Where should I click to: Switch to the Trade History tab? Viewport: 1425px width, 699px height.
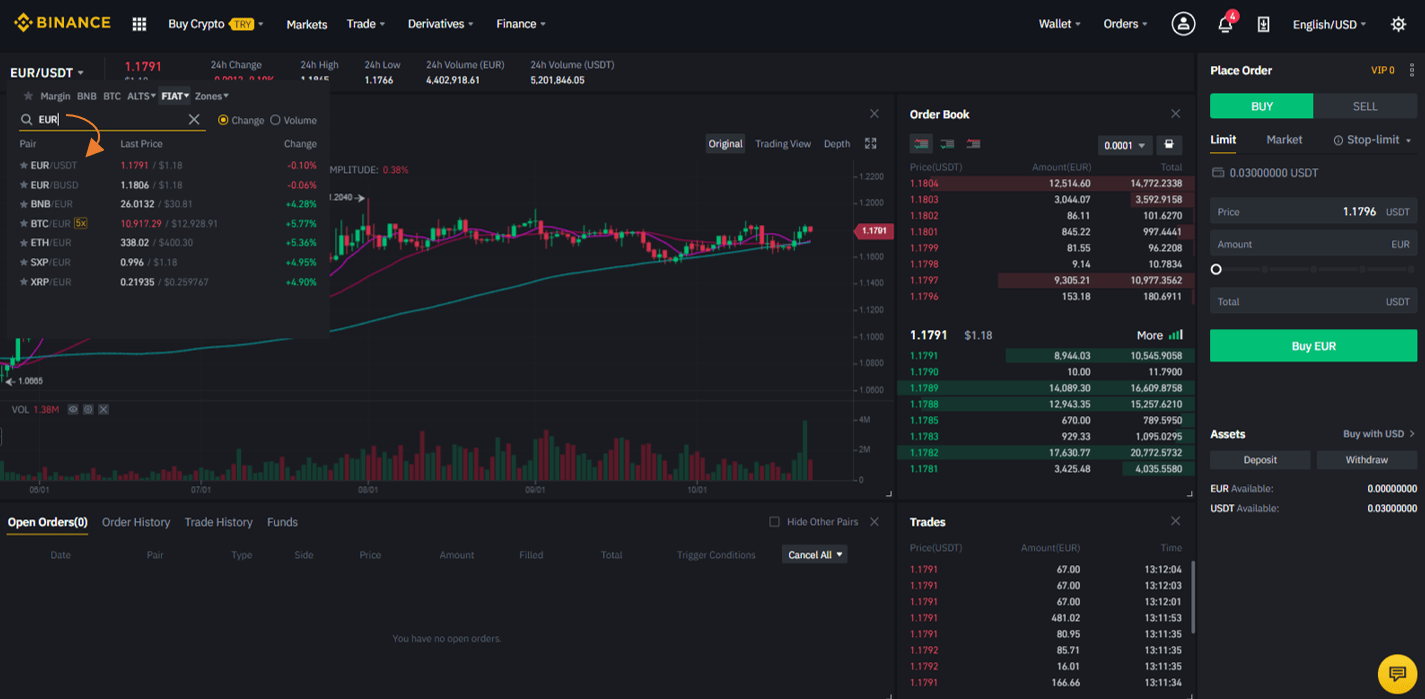point(218,522)
